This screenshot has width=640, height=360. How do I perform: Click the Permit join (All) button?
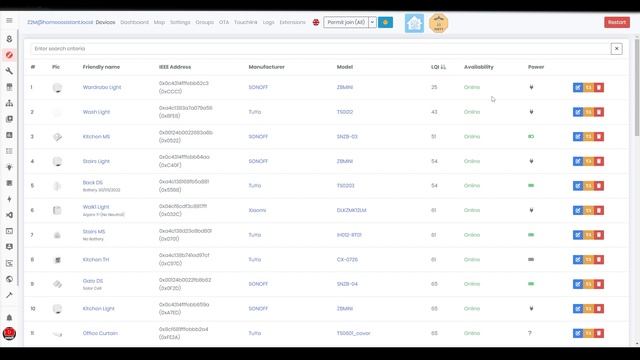[x=346, y=22]
